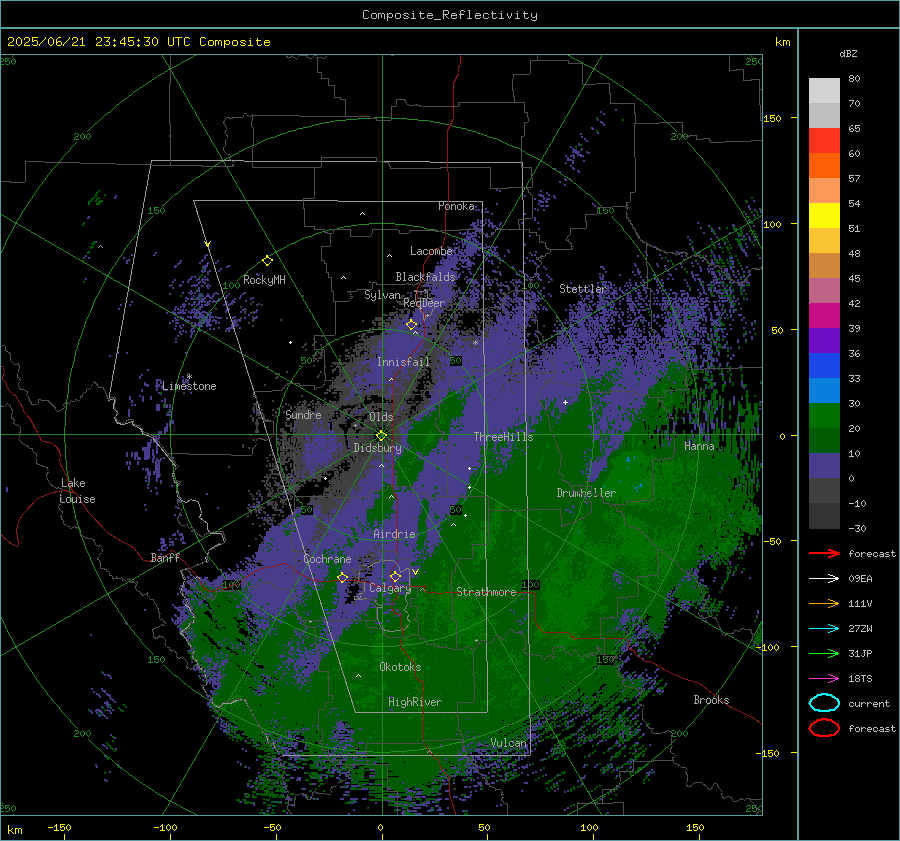The width and height of the screenshot is (900, 841).
Task: Click the RedDeer city label
Action: click(x=424, y=303)
